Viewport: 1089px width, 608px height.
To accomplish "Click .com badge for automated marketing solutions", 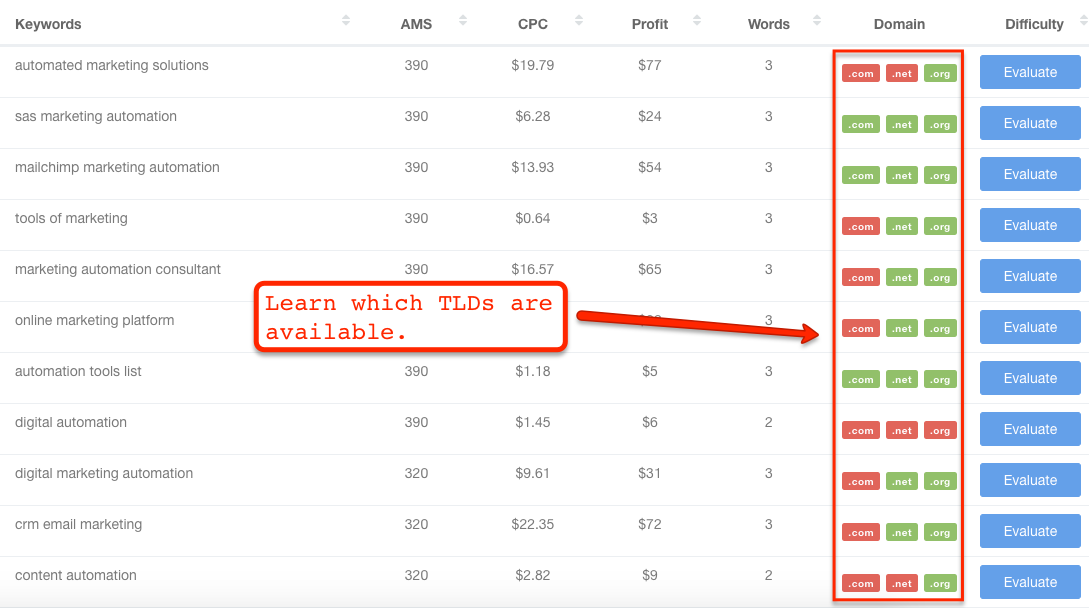I will tap(861, 74).
